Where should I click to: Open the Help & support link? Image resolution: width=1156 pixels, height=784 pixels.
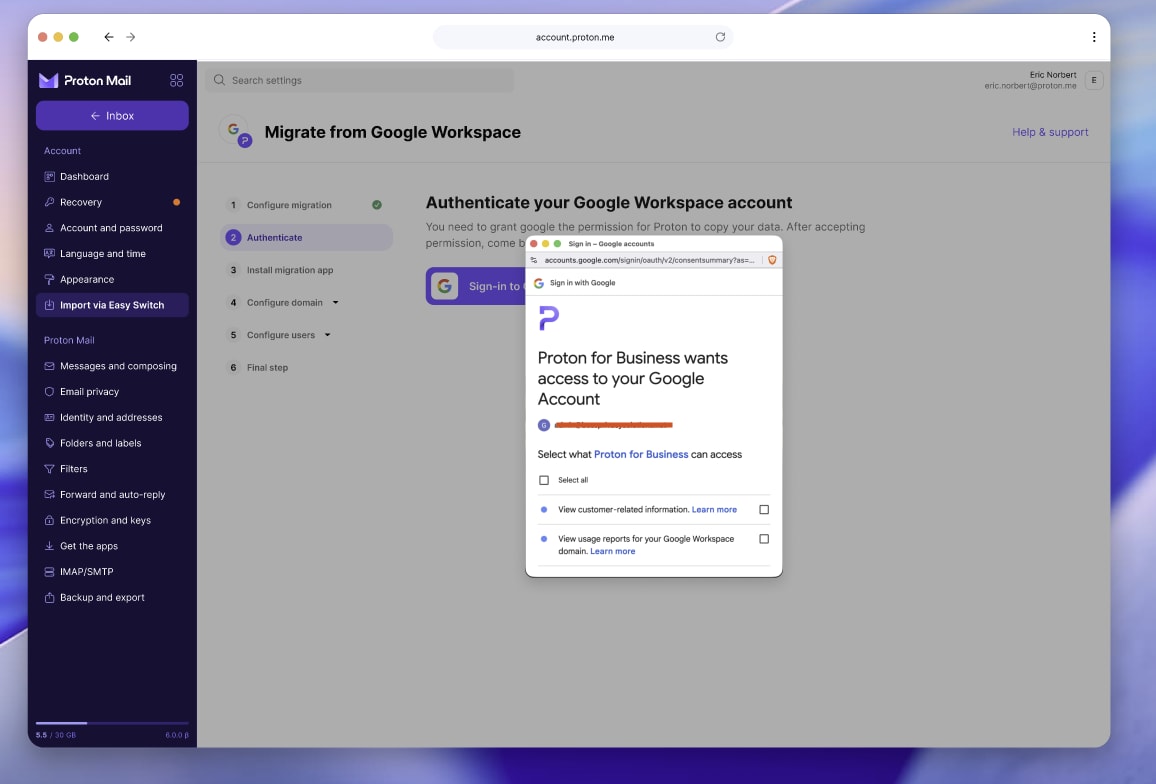[x=1050, y=132]
